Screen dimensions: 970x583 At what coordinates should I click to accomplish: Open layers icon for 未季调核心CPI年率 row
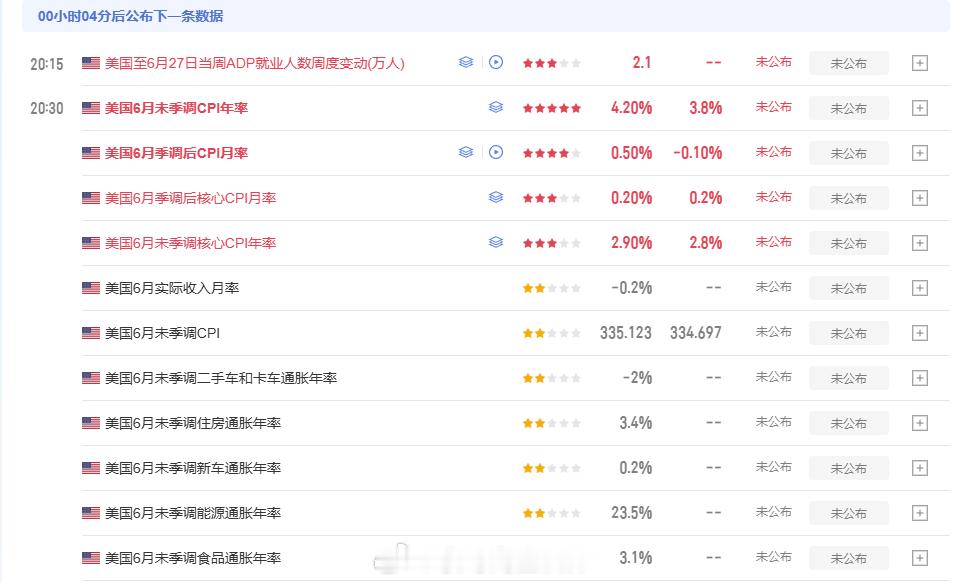click(x=496, y=243)
